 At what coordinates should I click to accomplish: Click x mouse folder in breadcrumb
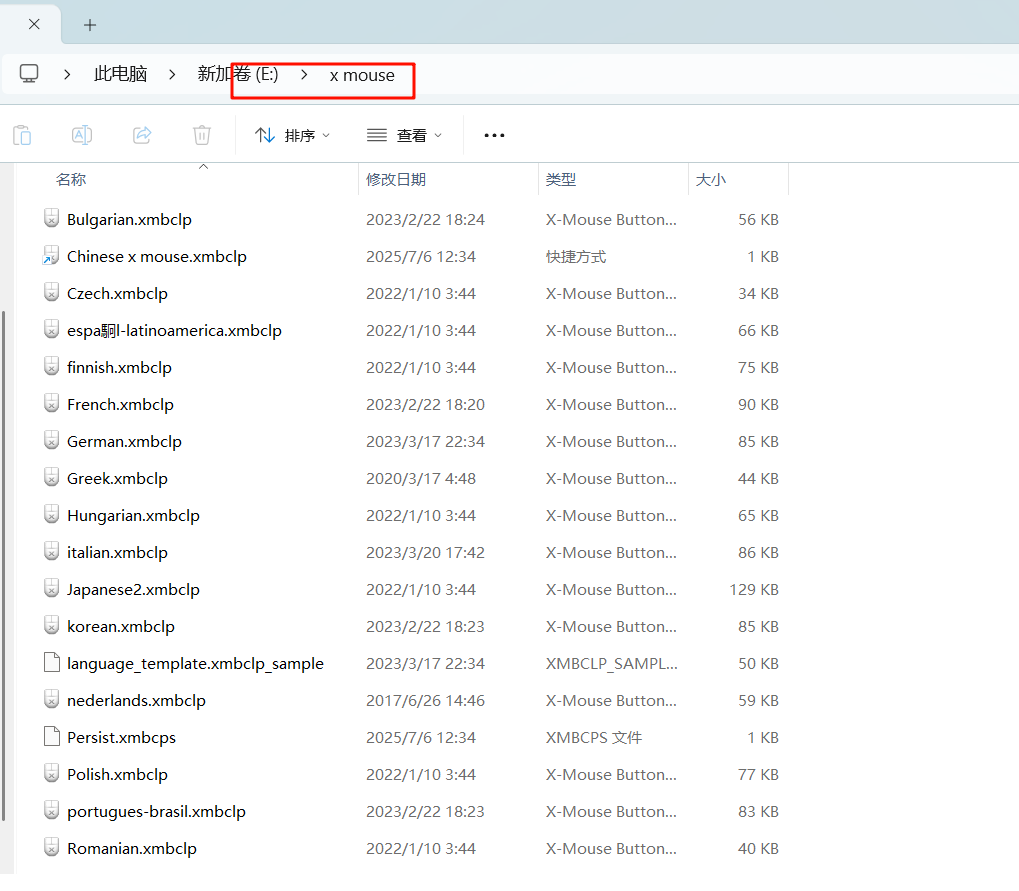pyautogui.click(x=362, y=75)
